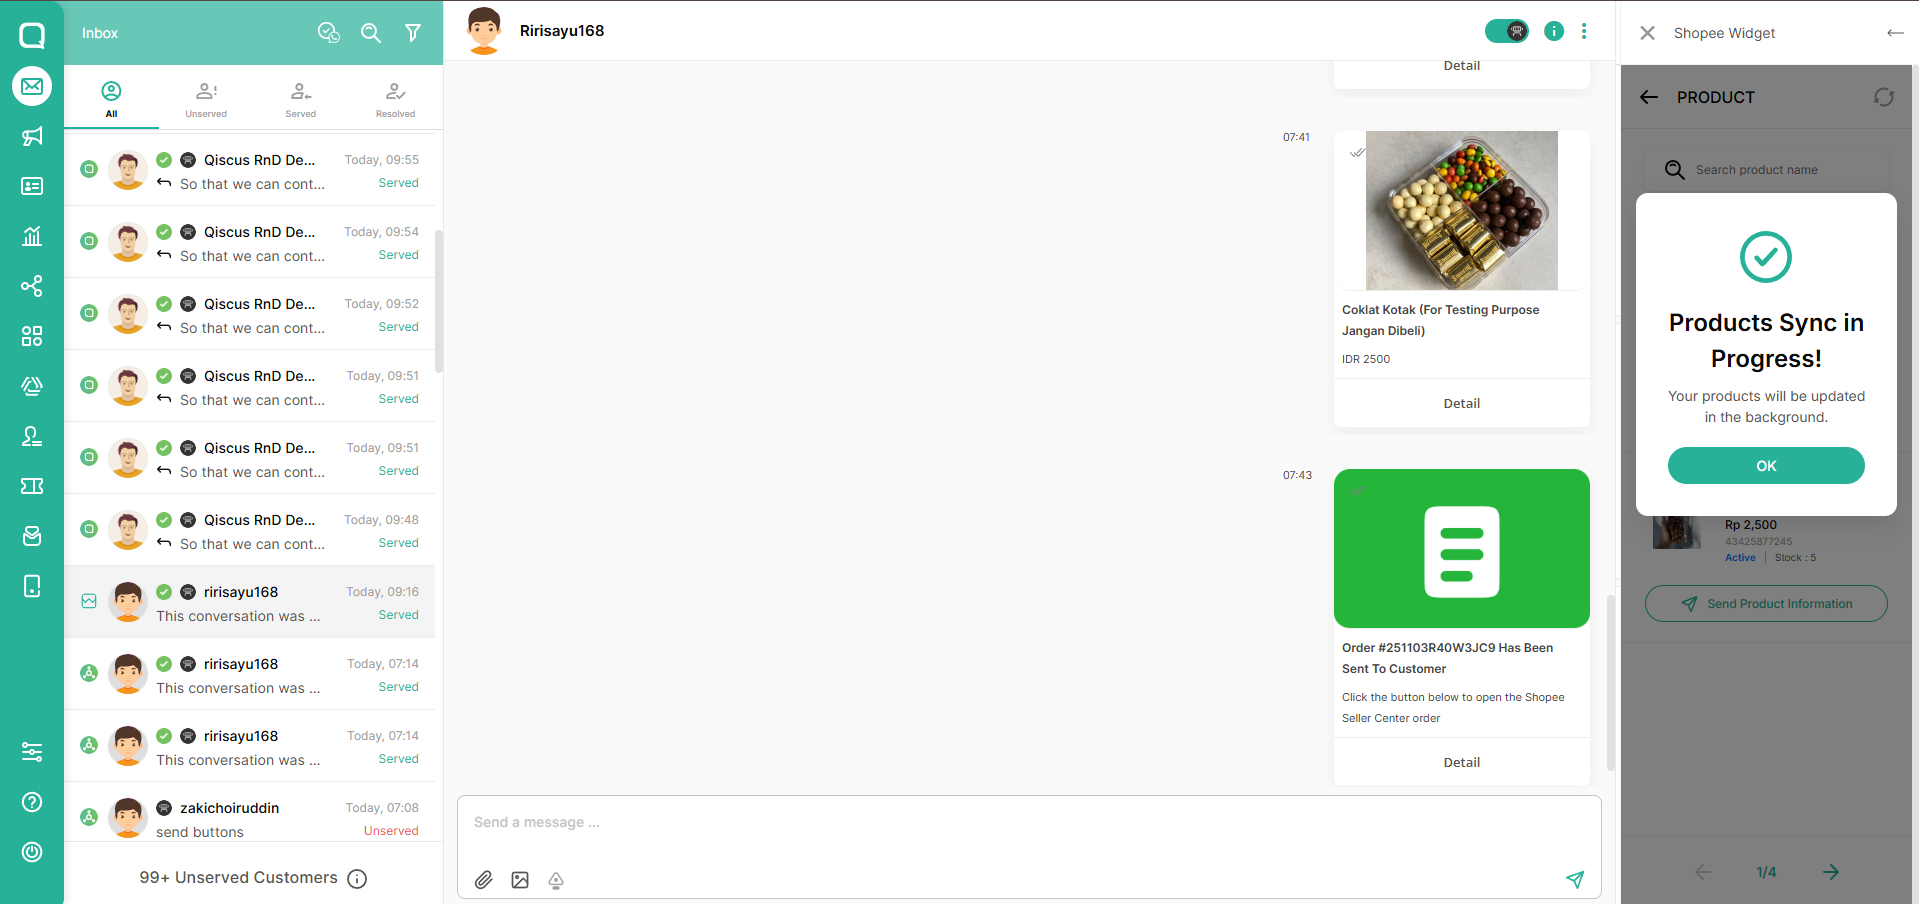
Task: Open Detail for Coklat Kotak product
Action: pyautogui.click(x=1462, y=404)
